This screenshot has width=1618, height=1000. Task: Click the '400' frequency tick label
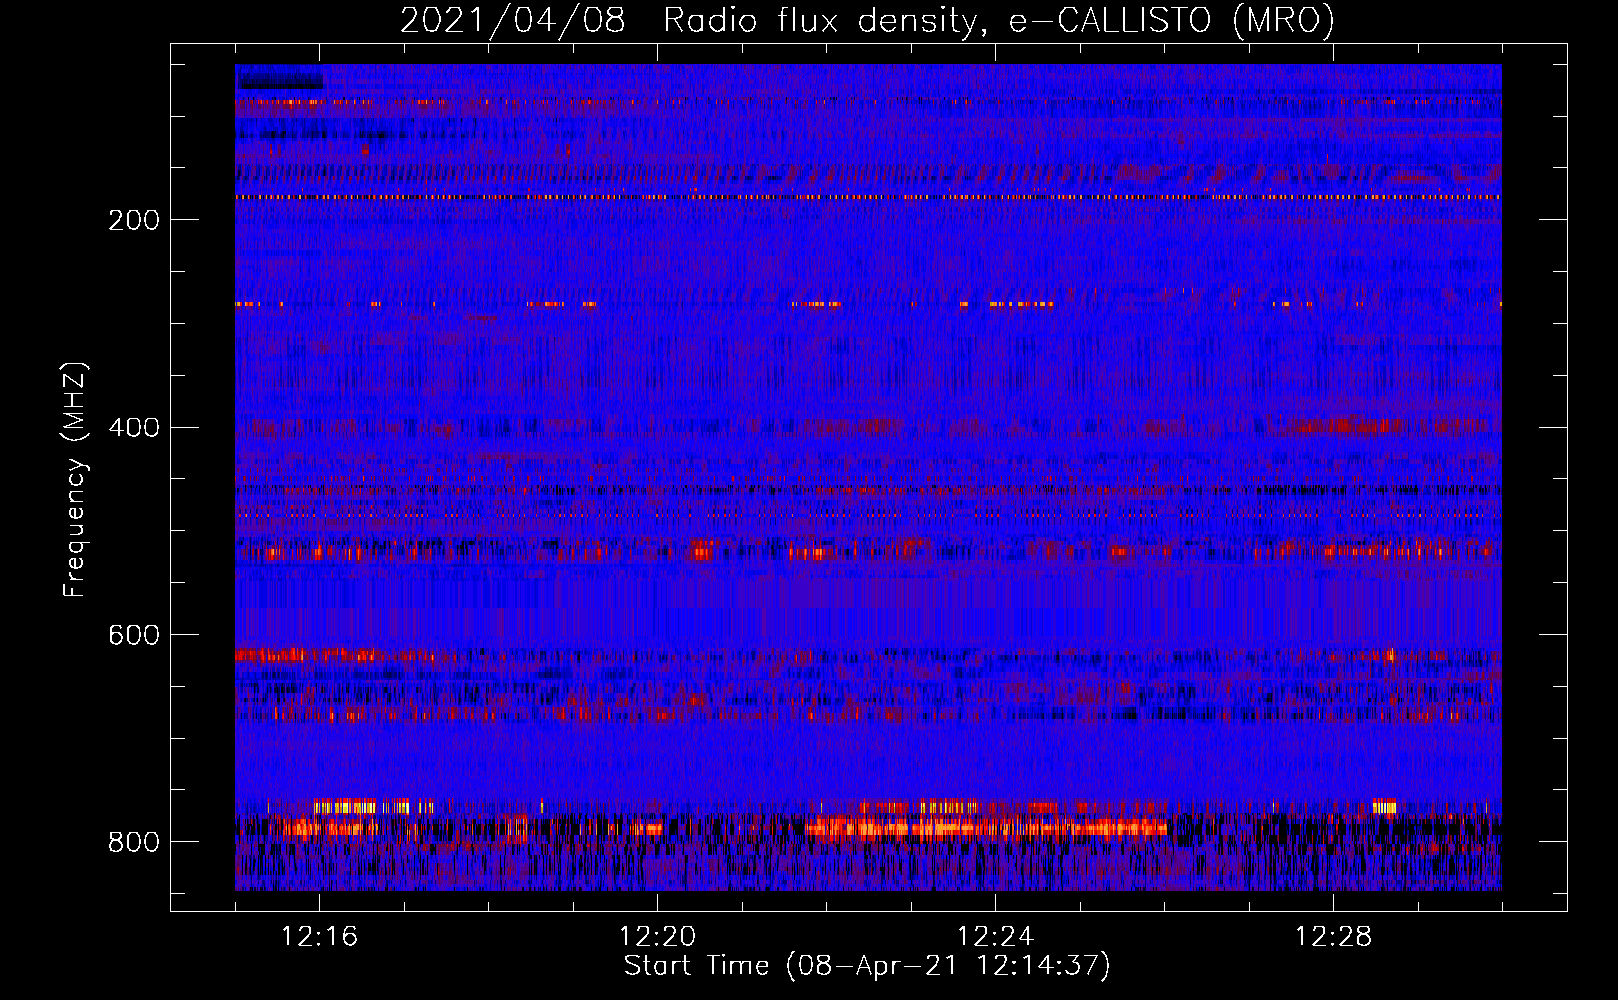(x=134, y=428)
